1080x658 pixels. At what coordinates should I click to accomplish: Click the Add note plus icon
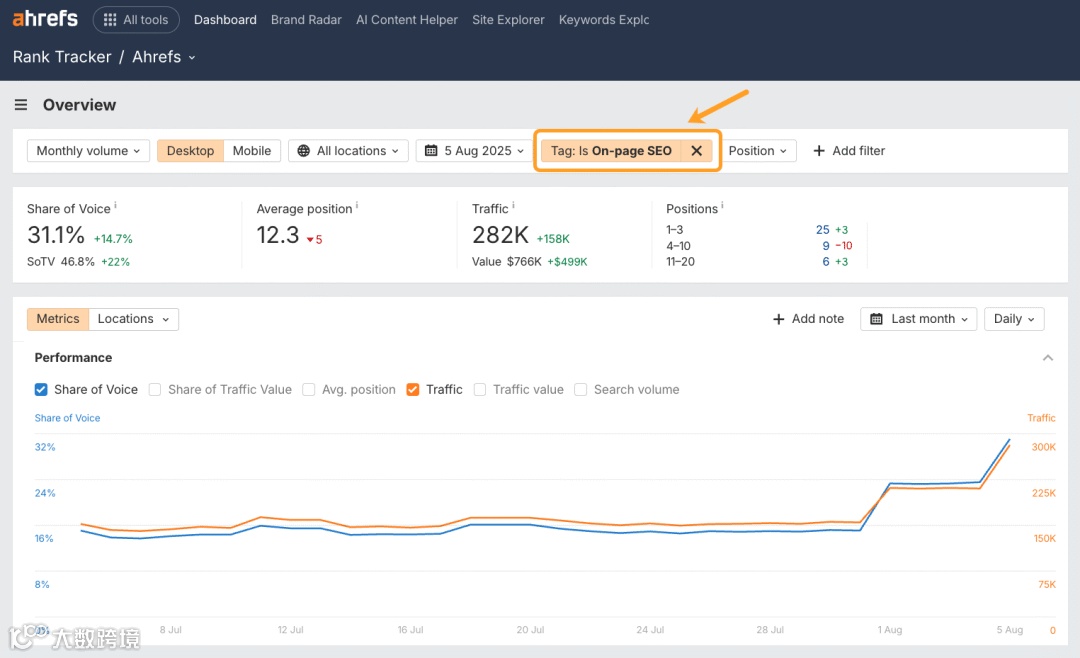pos(779,318)
